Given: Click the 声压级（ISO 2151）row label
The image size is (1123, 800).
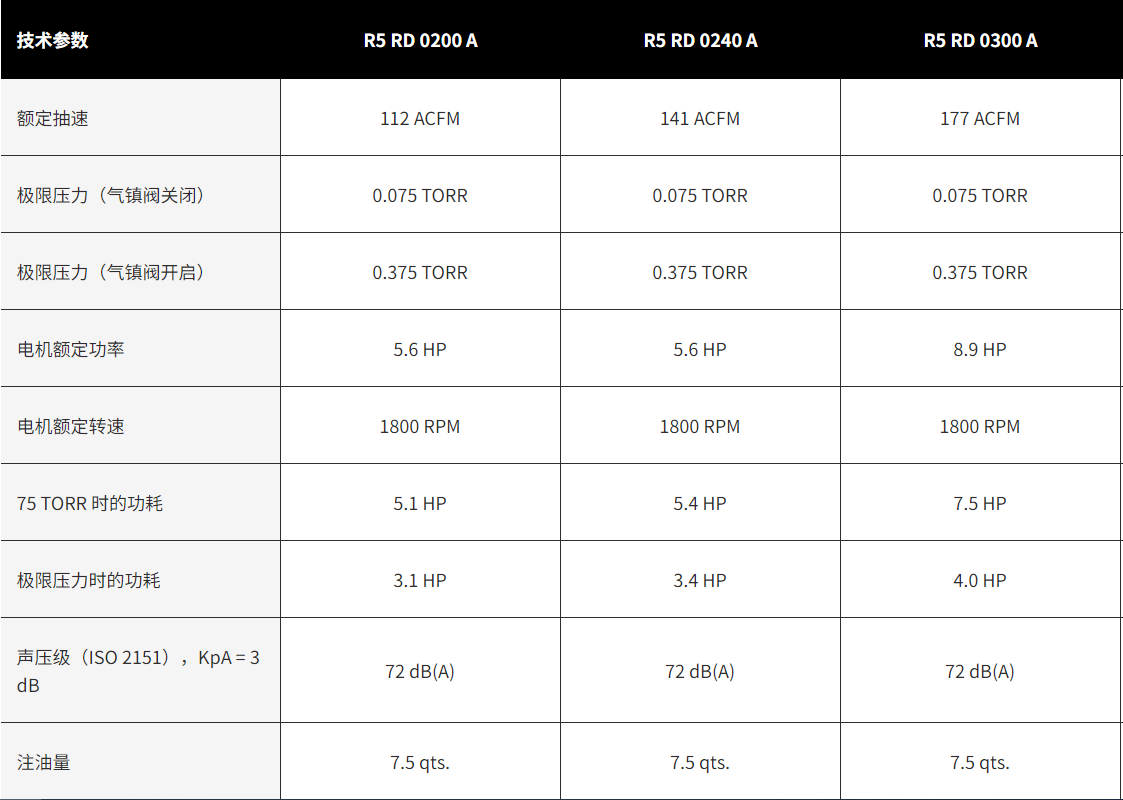Looking at the screenshot, I should point(138,671).
